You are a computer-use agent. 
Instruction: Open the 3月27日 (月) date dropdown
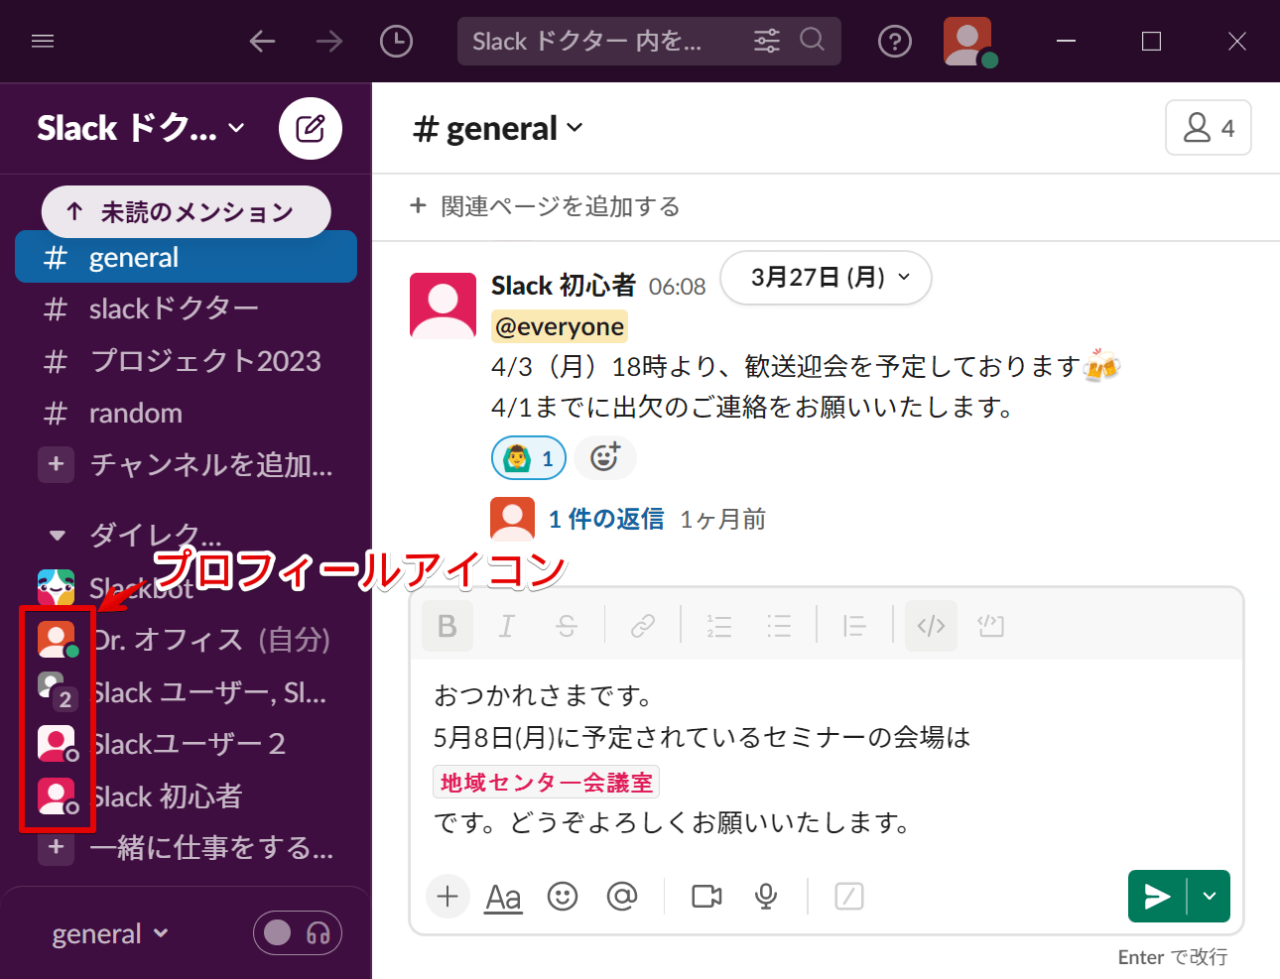click(x=826, y=277)
